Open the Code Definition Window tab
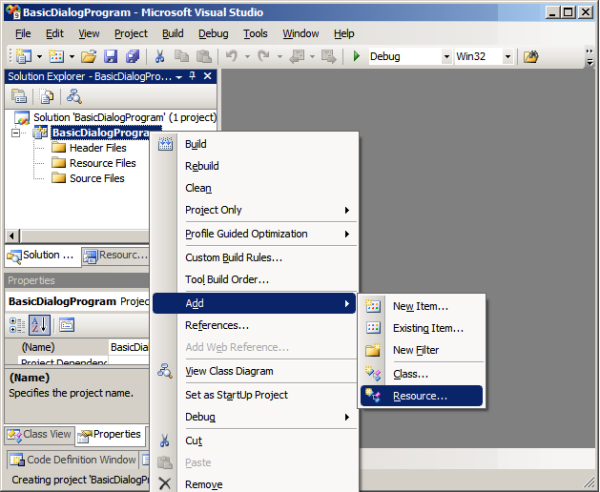 [x=73, y=459]
